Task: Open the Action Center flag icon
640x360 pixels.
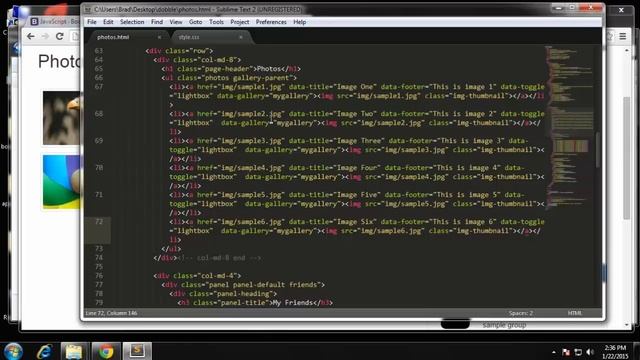Action: pyautogui.click(x=566, y=352)
